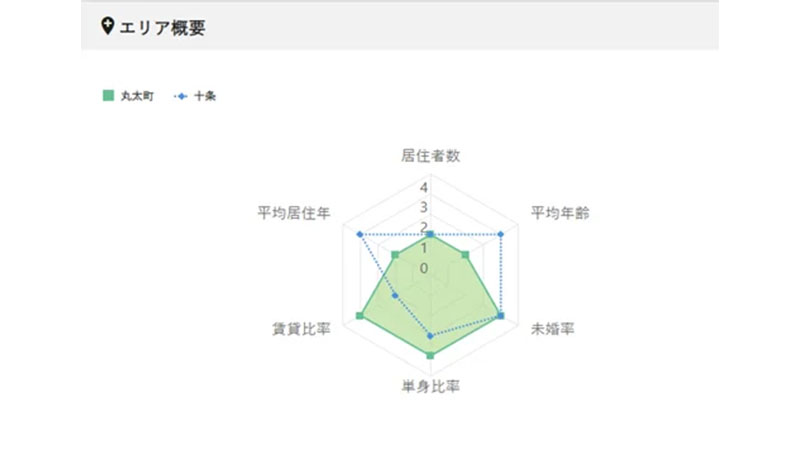Select the 平均居住年 axis label

pos(294,213)
